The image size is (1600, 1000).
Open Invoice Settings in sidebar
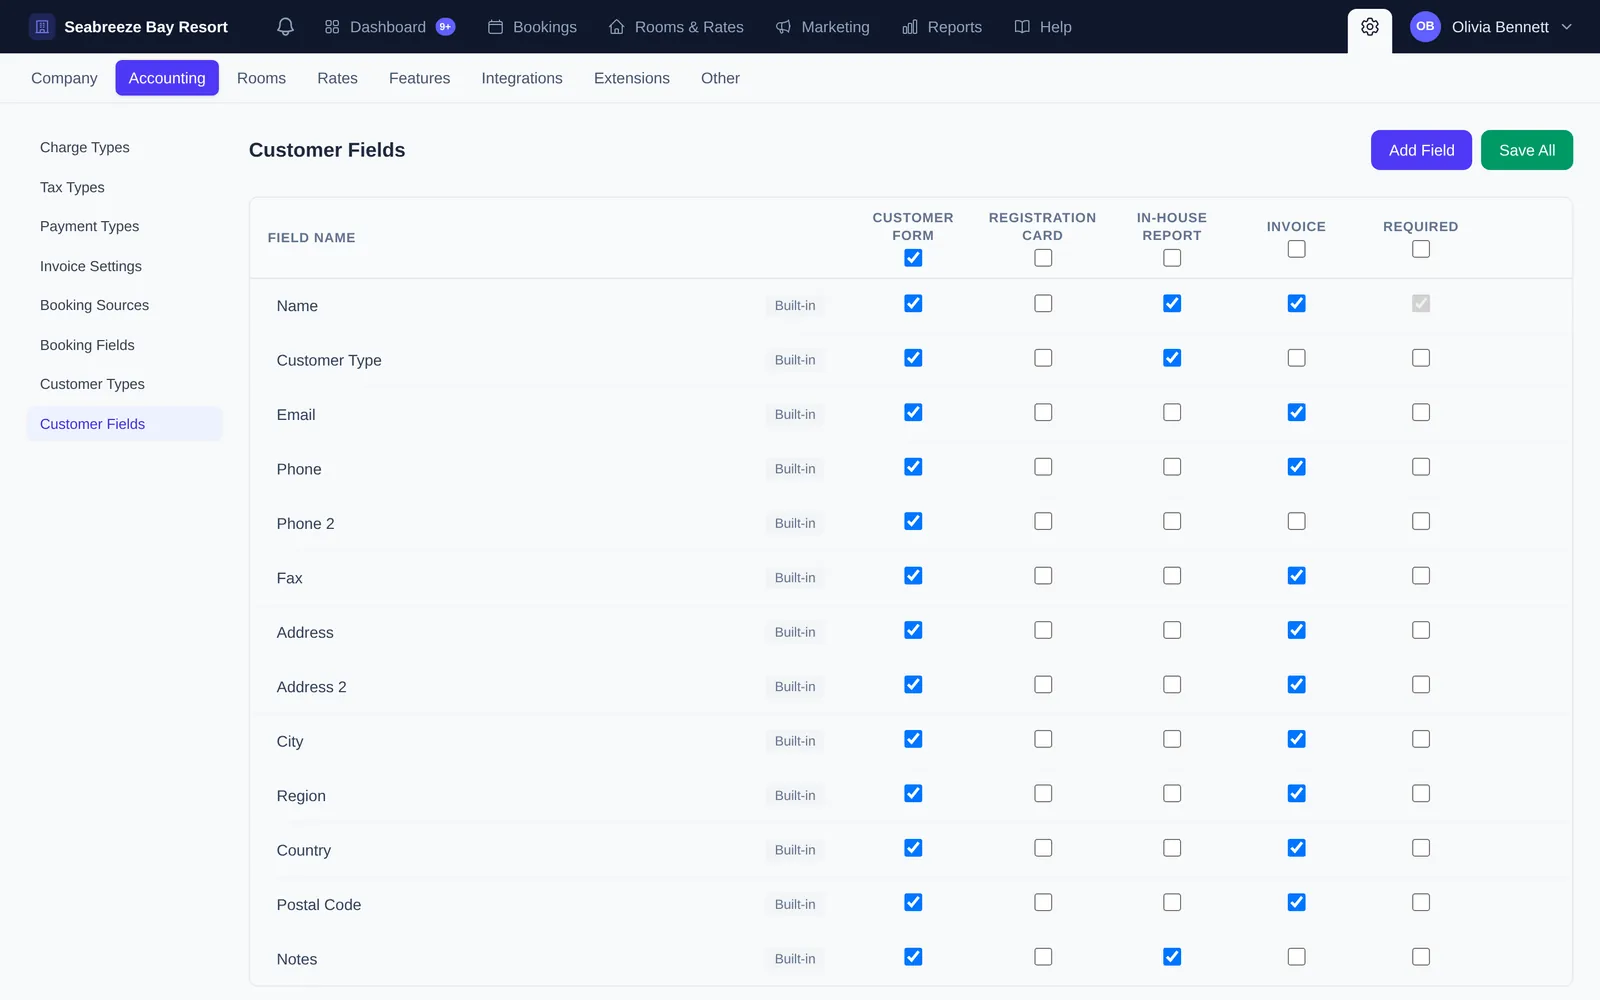[124, 266]
